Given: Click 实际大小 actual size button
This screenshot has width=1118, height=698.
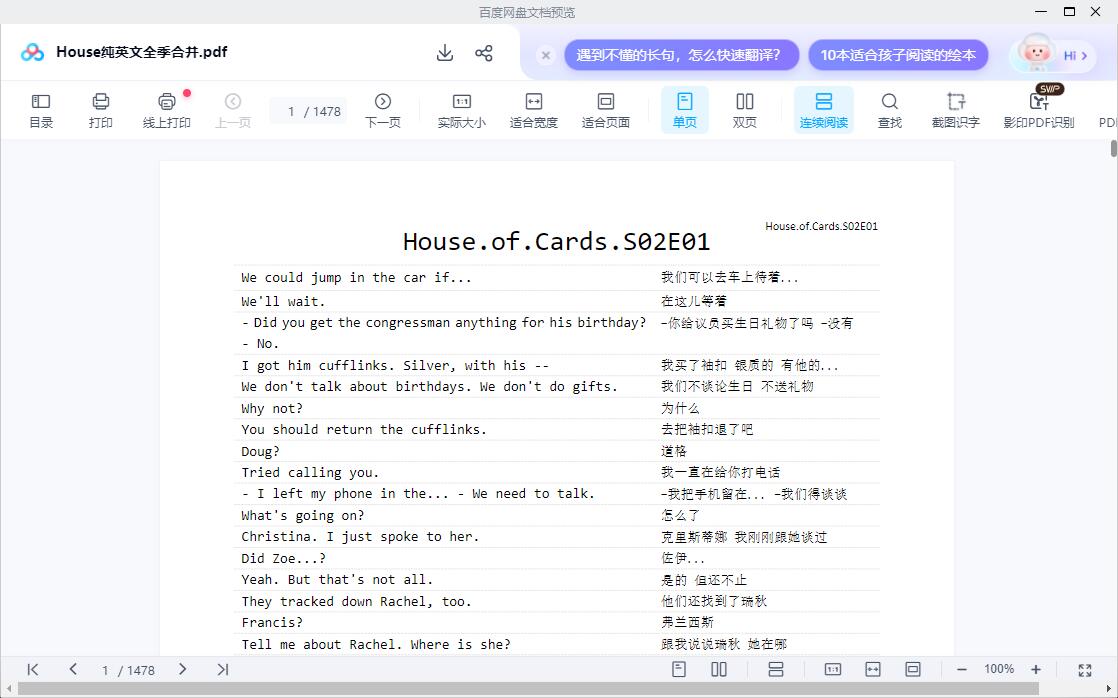Looking at the screenshot, I should (461, 110).
